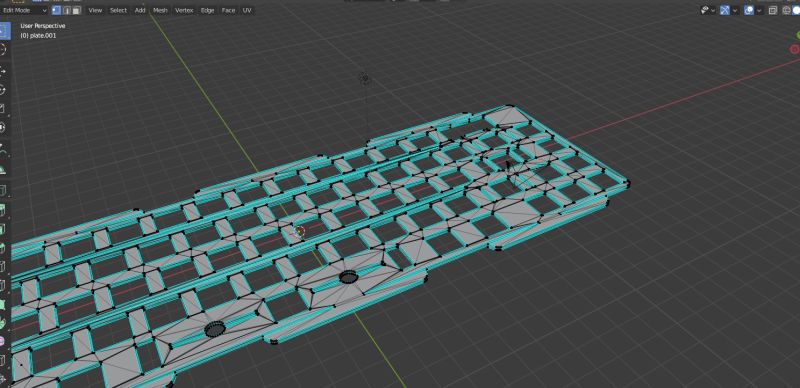Select the Poly Build tool
Screen dimensions: 800x388
(3, 305)
